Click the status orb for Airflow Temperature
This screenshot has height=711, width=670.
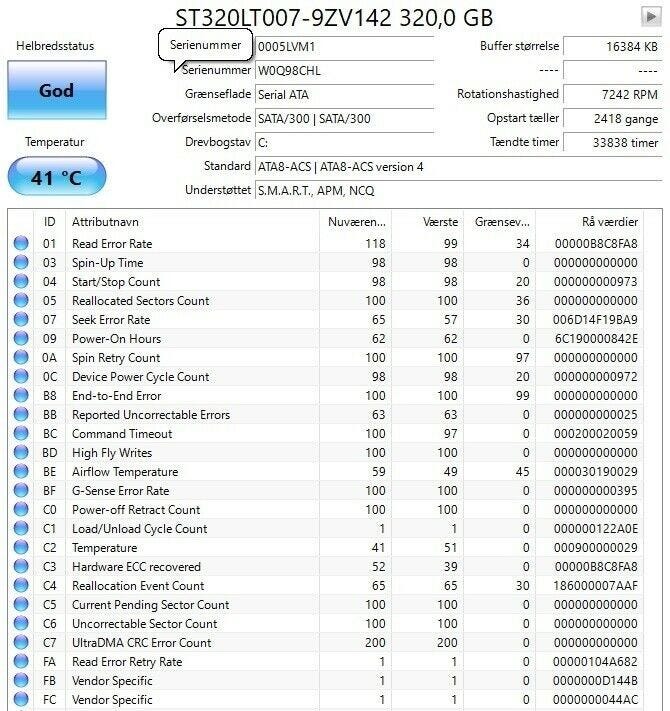(21, 472)
